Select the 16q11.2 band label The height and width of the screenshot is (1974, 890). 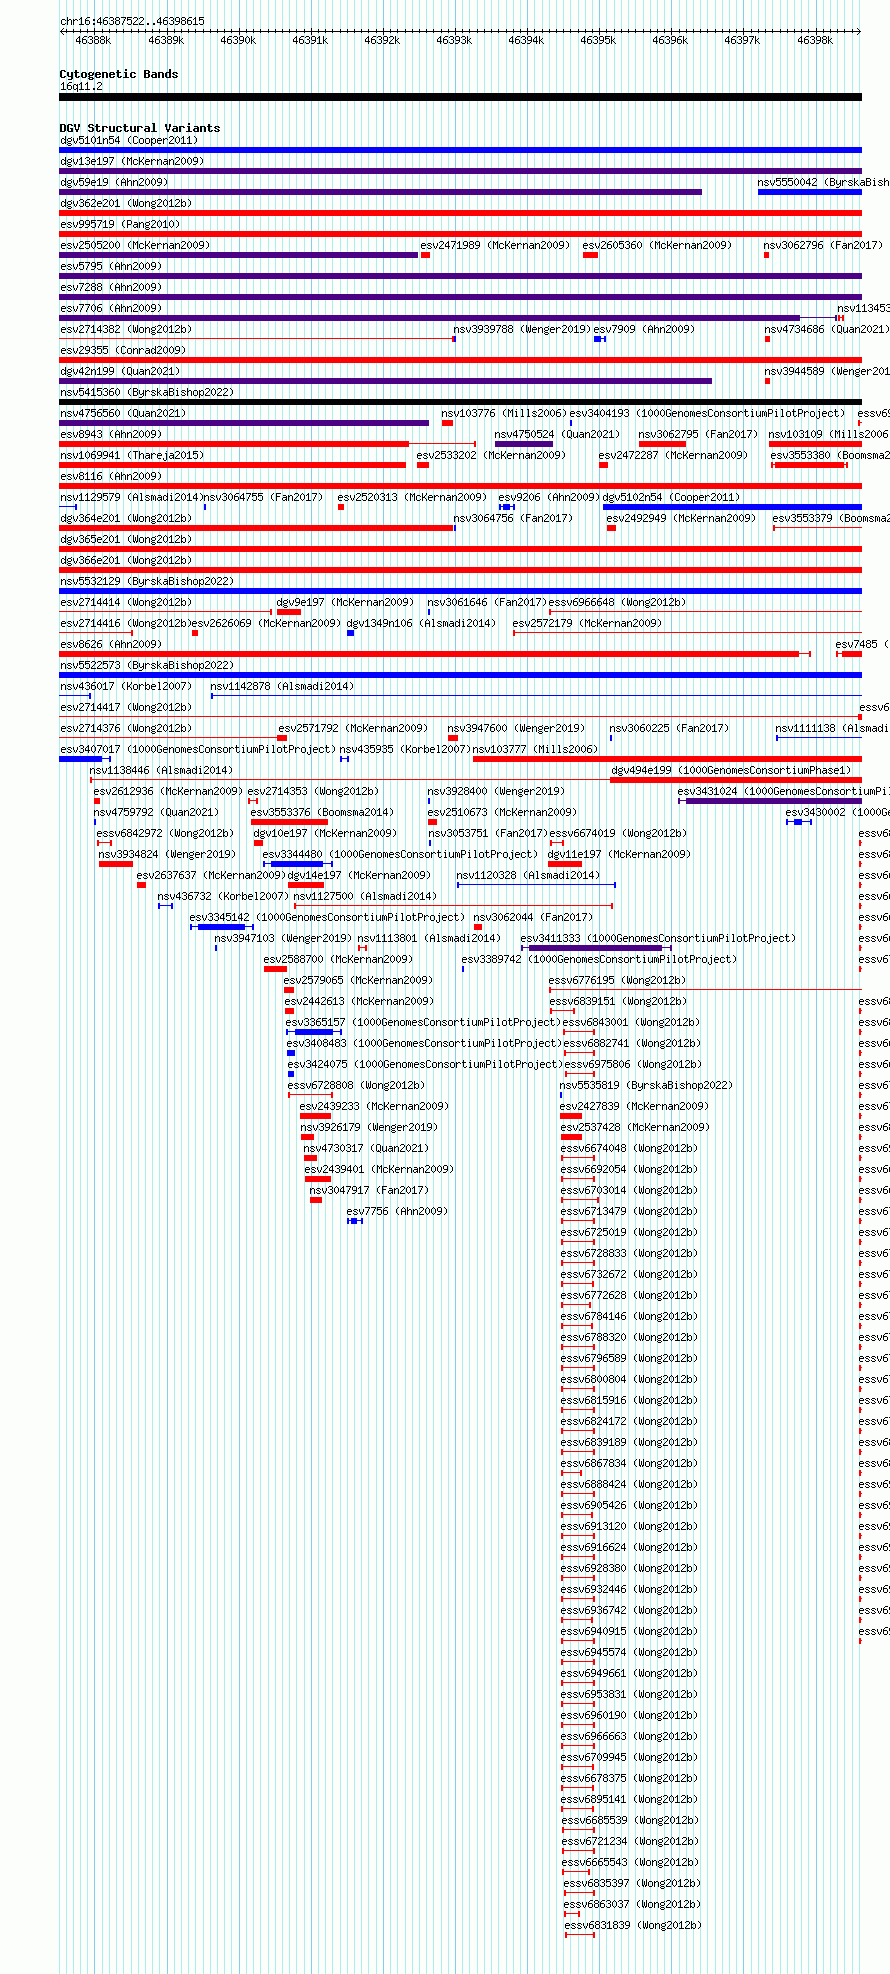click(81, 86)
